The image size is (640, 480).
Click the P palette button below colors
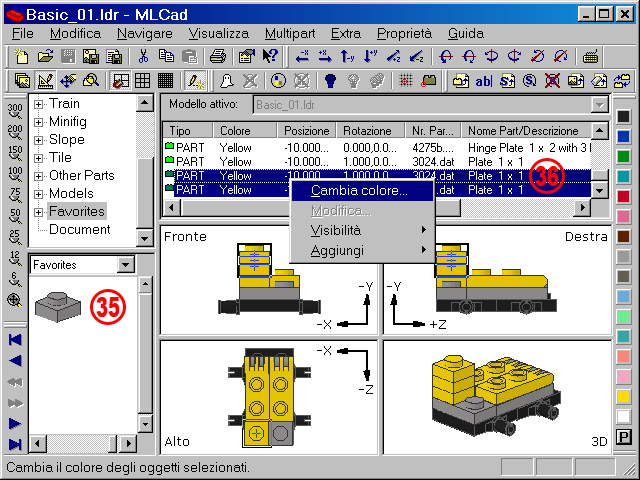click(x=623, y=437)
